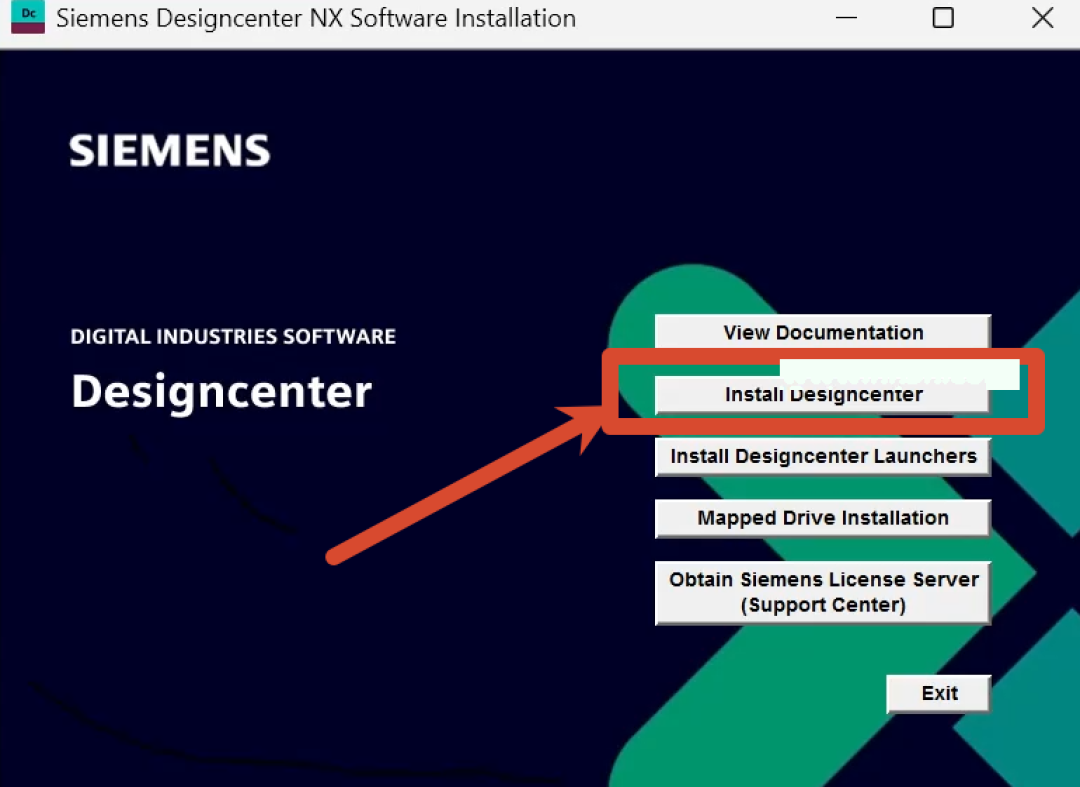Close the Siemens installation window

1042,18
